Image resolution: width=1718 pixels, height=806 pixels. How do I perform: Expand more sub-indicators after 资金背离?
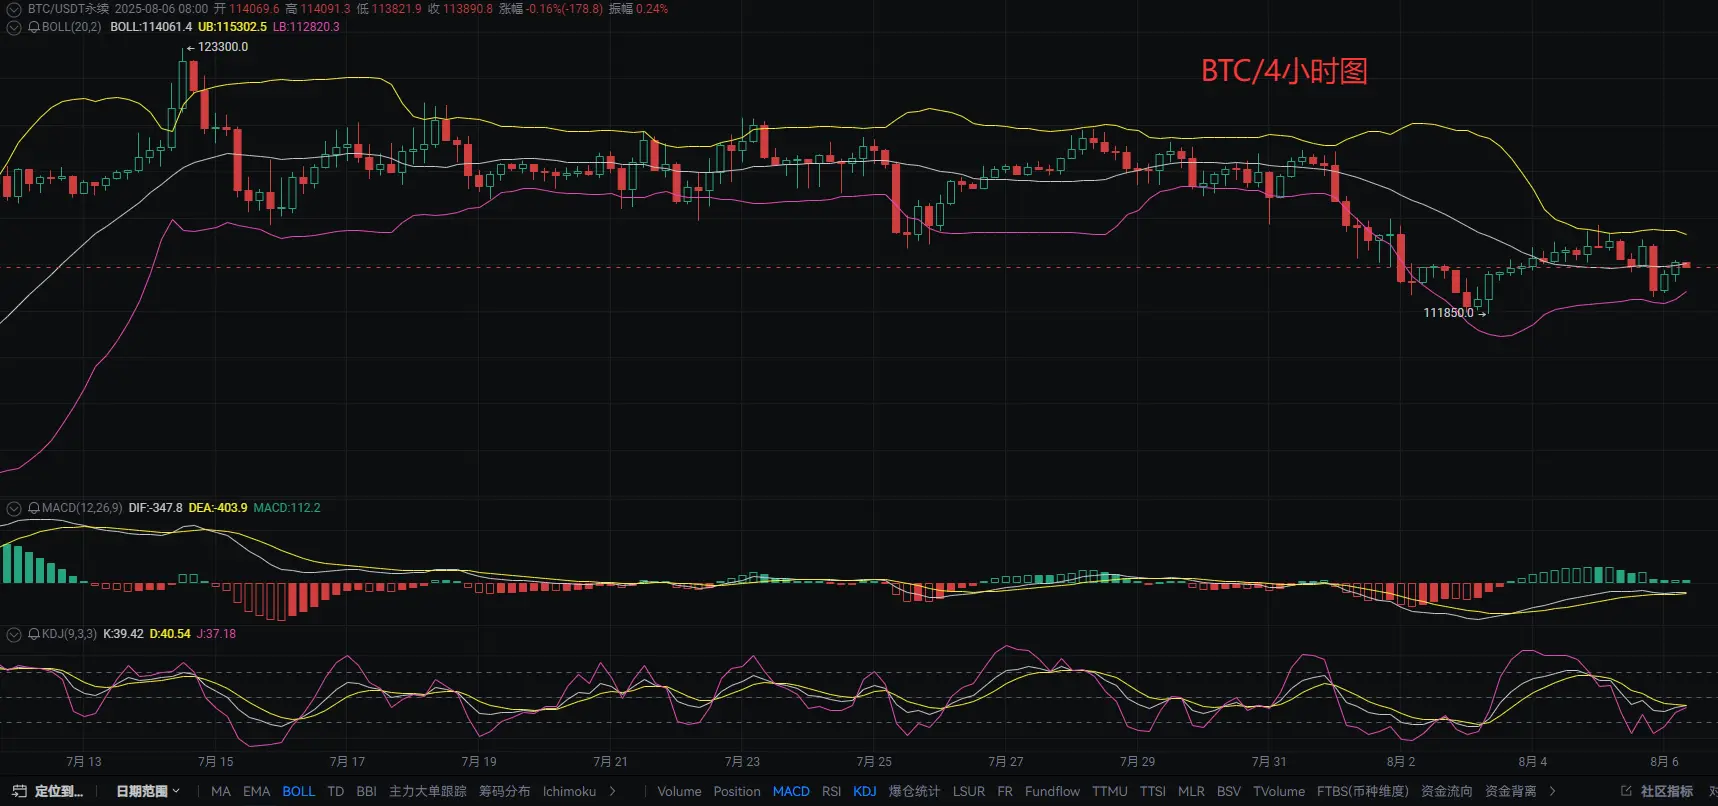coord(1553,791)
